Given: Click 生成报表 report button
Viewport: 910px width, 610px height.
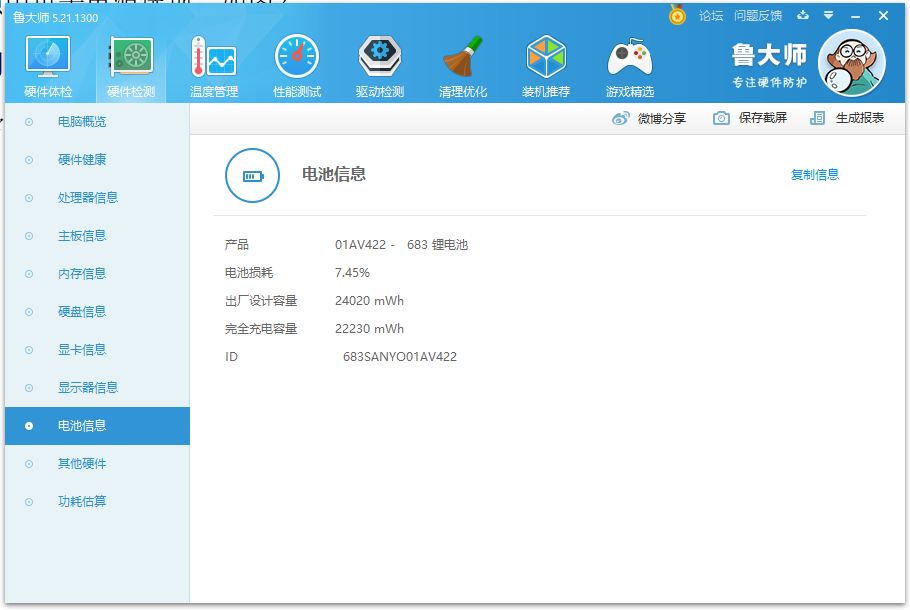Looking at the screenshot, I should point(847,118).
